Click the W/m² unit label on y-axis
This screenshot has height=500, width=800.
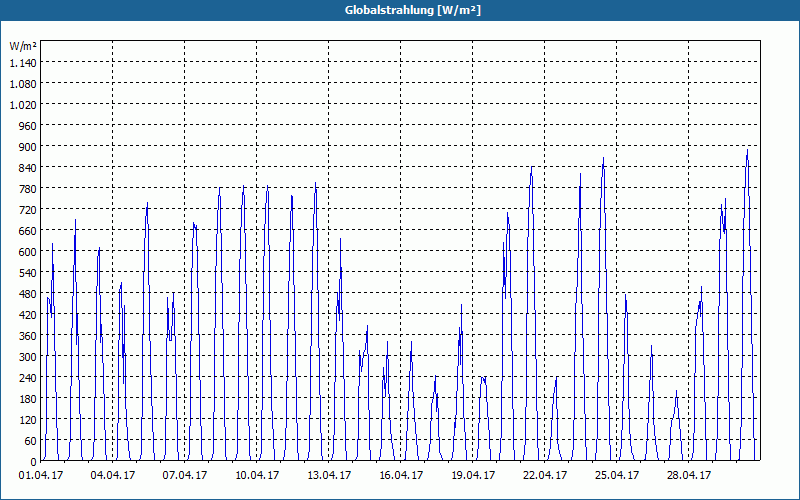pos(23,46)
